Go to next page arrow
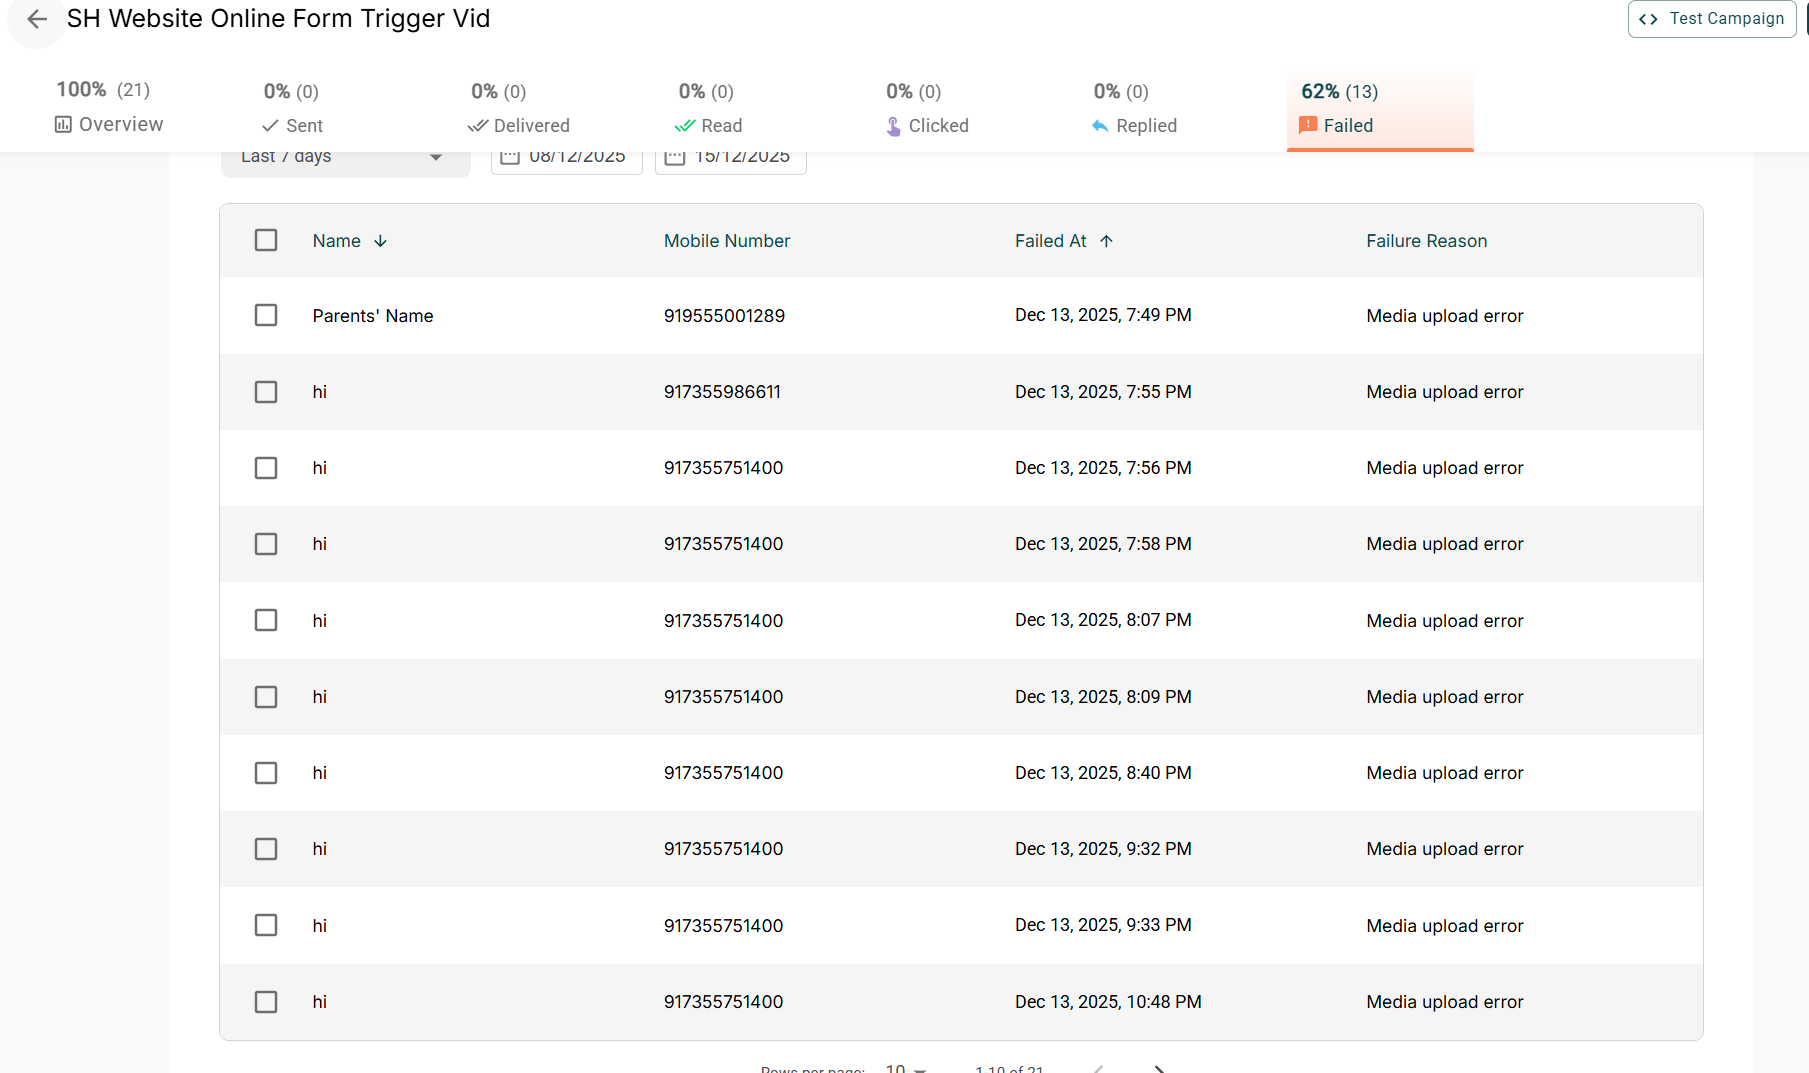Viewport: 1809px width, 1073px height. [1159, 1068]
